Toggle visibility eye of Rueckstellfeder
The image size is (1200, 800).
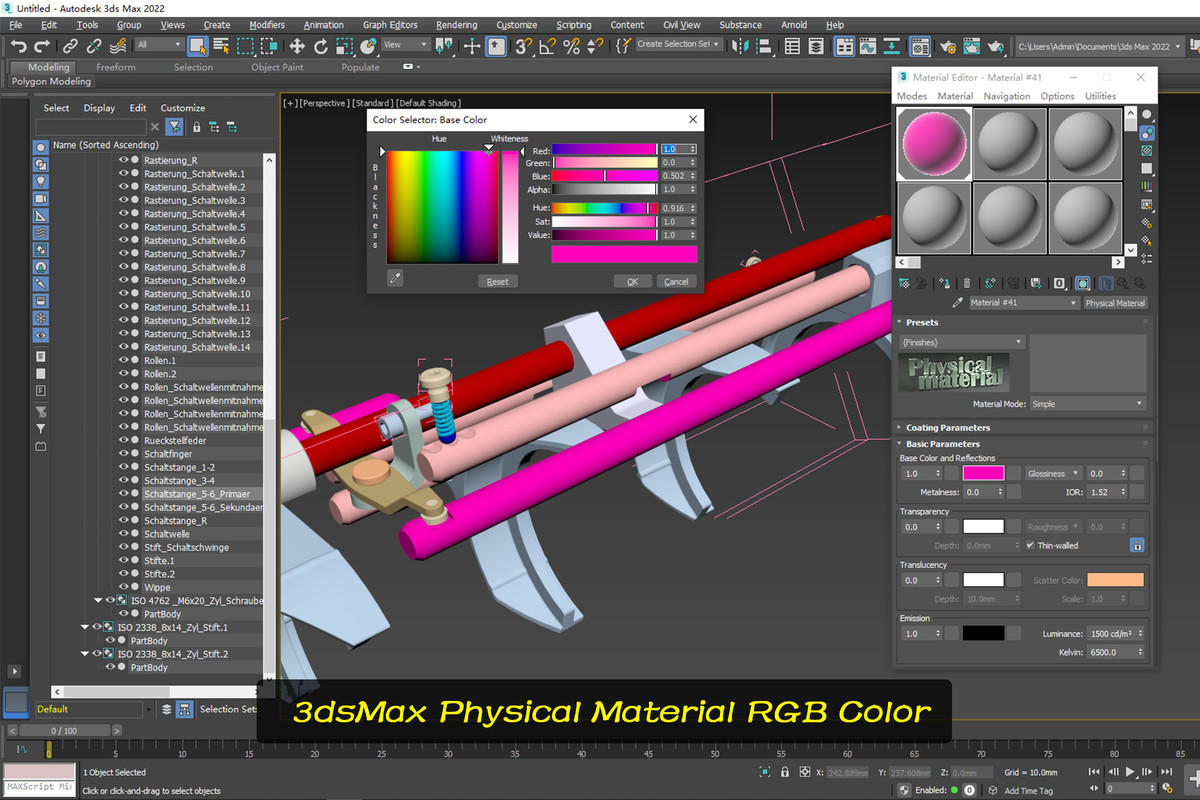coord(124,440)
